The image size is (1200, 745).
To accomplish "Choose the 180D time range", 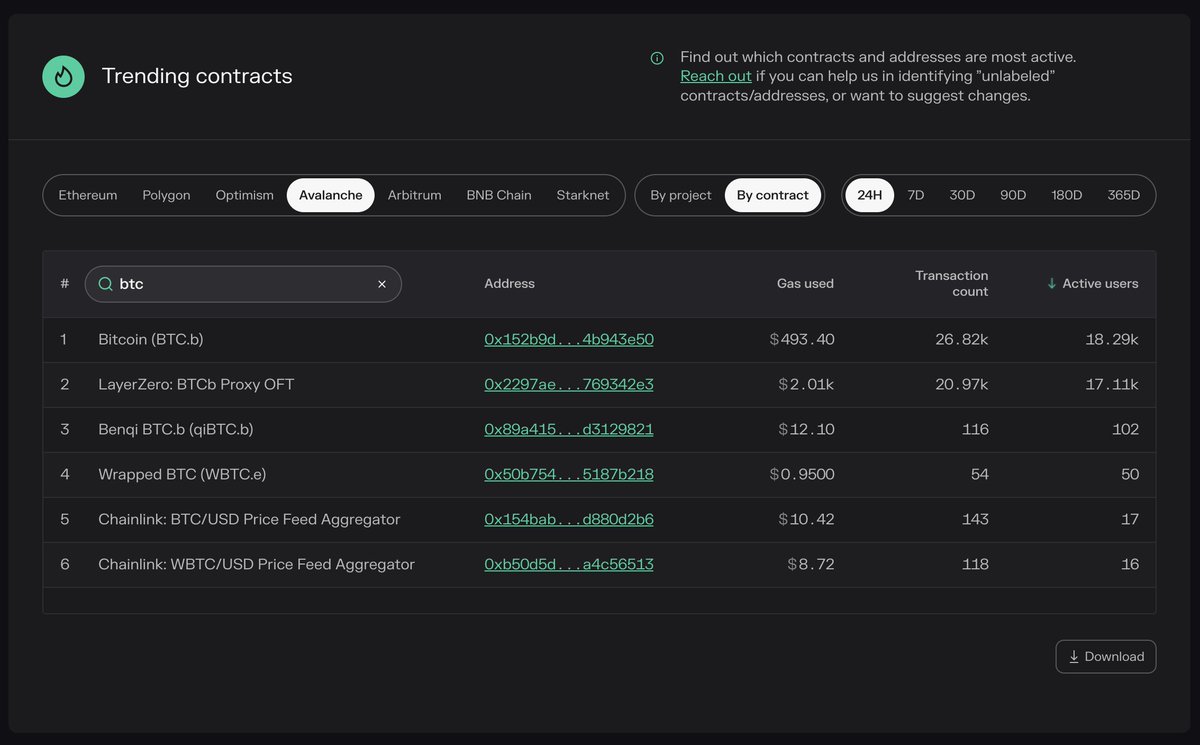I will pyautogui.click(x=1067, y=195).
